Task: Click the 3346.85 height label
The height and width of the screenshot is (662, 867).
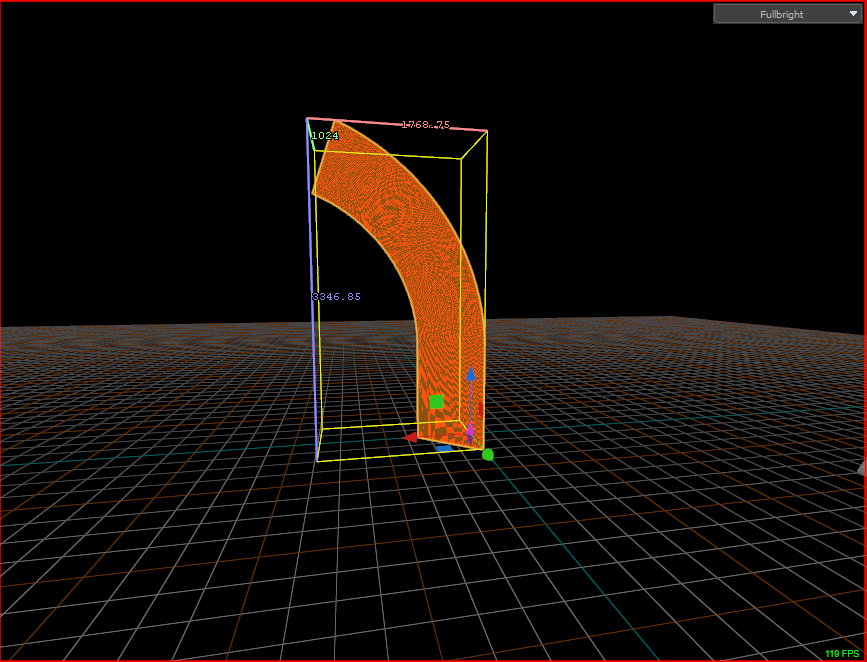Action: click(x=336, y=296)
